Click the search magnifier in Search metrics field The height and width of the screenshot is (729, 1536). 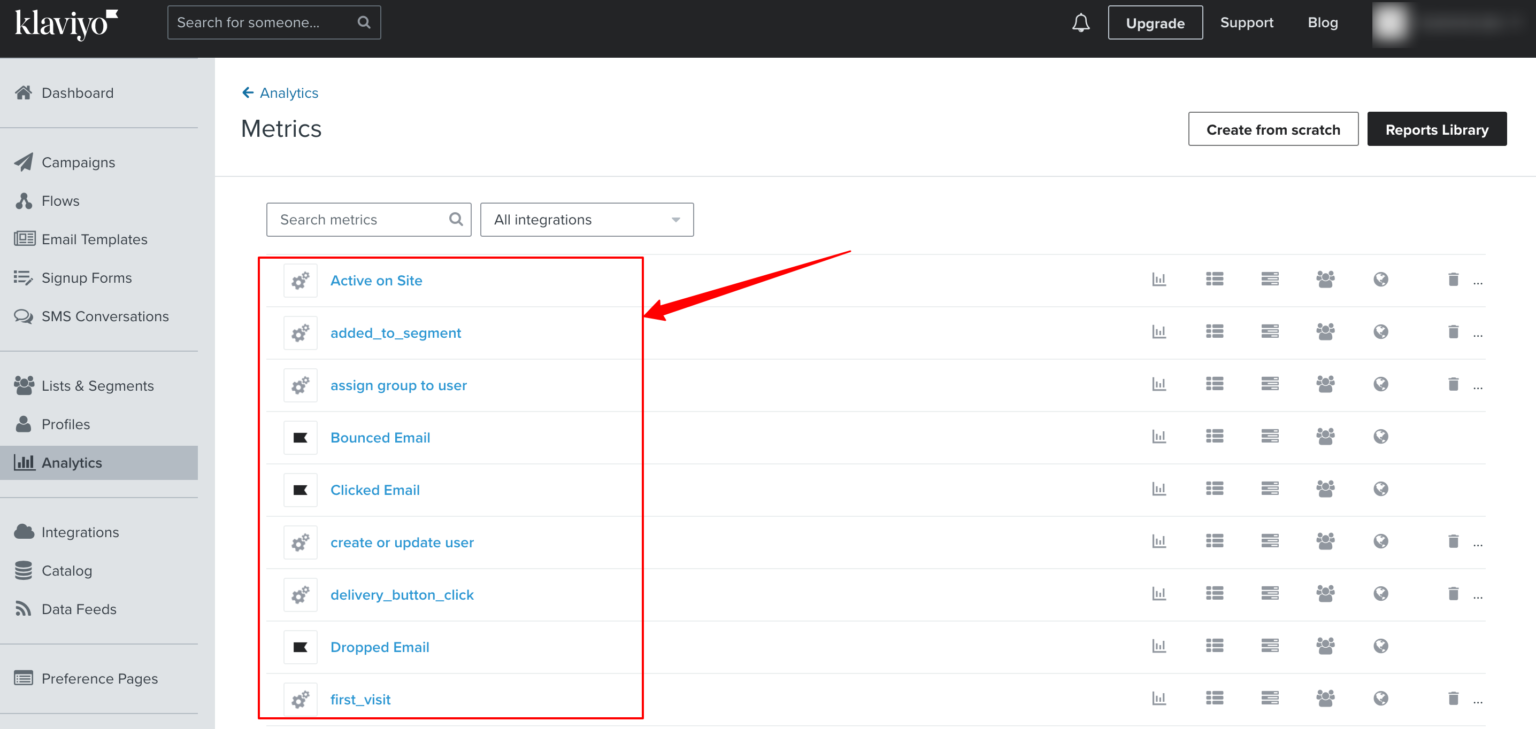tap(455, 219)
